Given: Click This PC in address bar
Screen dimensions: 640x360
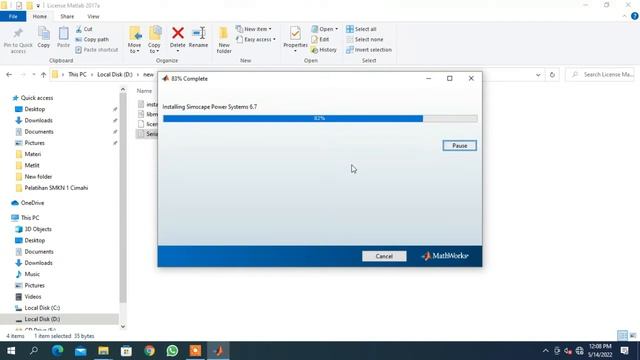Looking at the screenshot, I should pyautogui.click(x=77, y=75).
